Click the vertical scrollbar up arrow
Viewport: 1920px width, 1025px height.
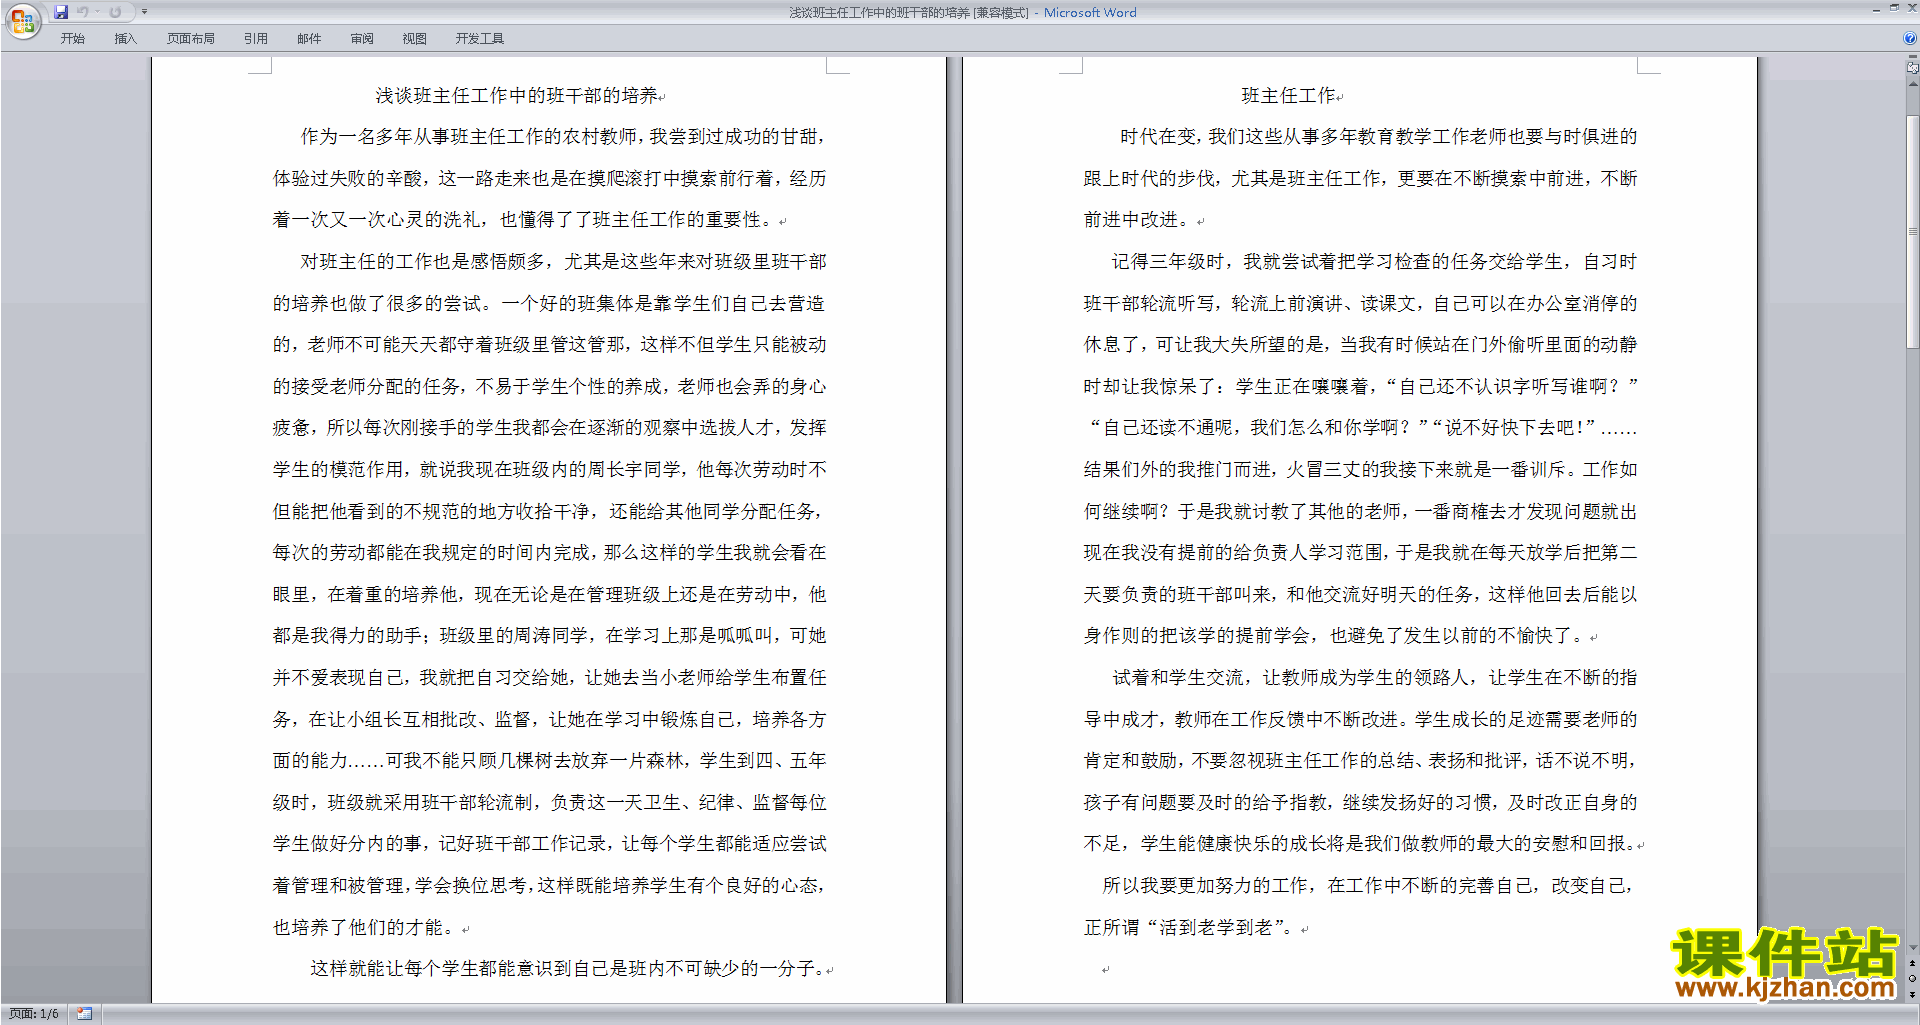(x=1912, y=83)
